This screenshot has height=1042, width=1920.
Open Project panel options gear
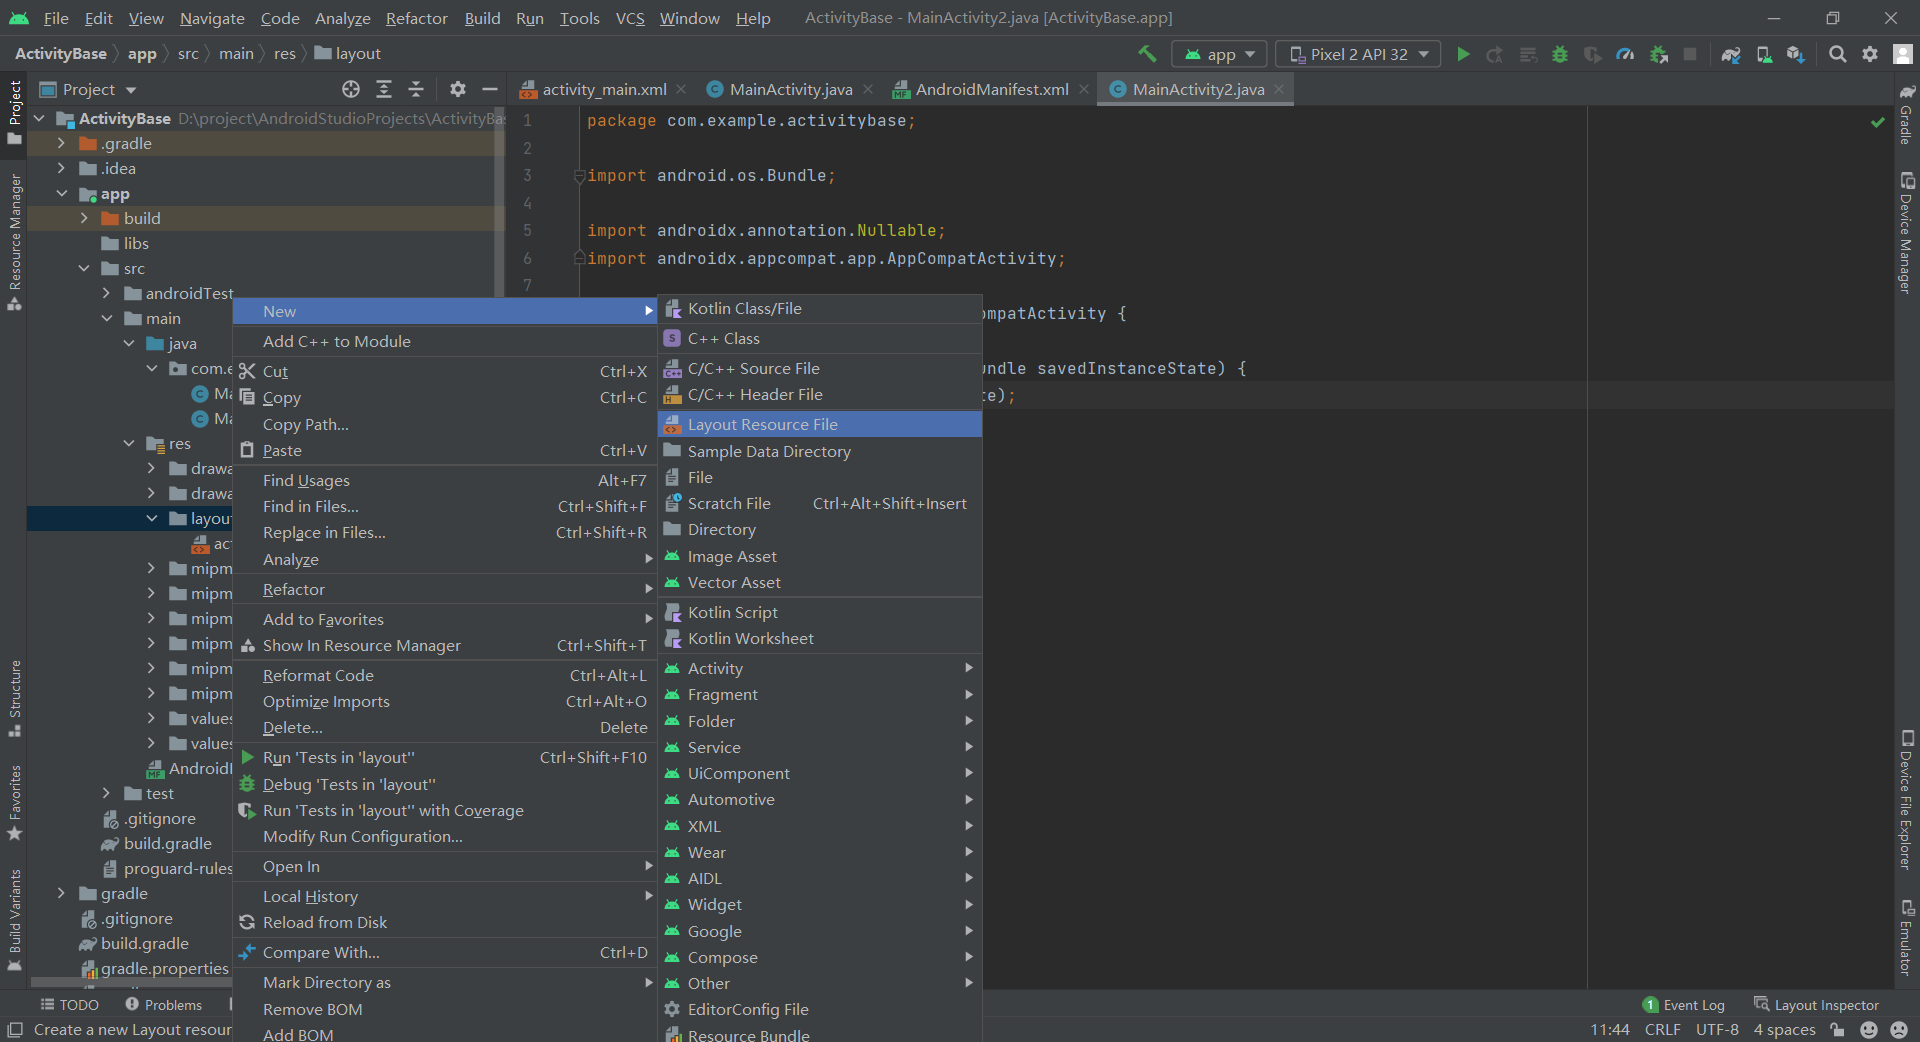click(x=458, y=89)
